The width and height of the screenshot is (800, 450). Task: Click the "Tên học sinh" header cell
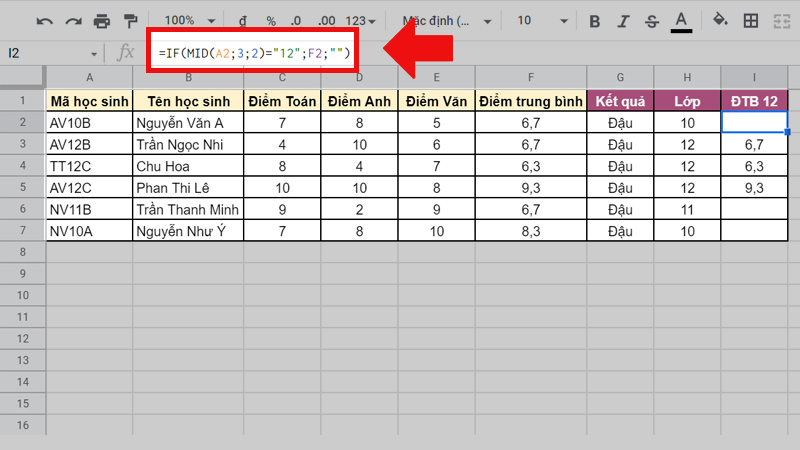click(188, 101)
